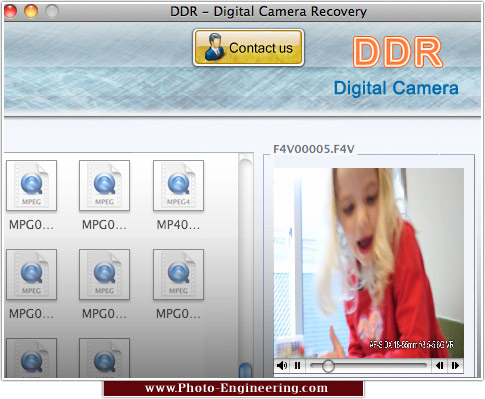Viewport: 485px width, 399px height.
Task: Mute the video with speaker icon
Action: coord(282,366)
